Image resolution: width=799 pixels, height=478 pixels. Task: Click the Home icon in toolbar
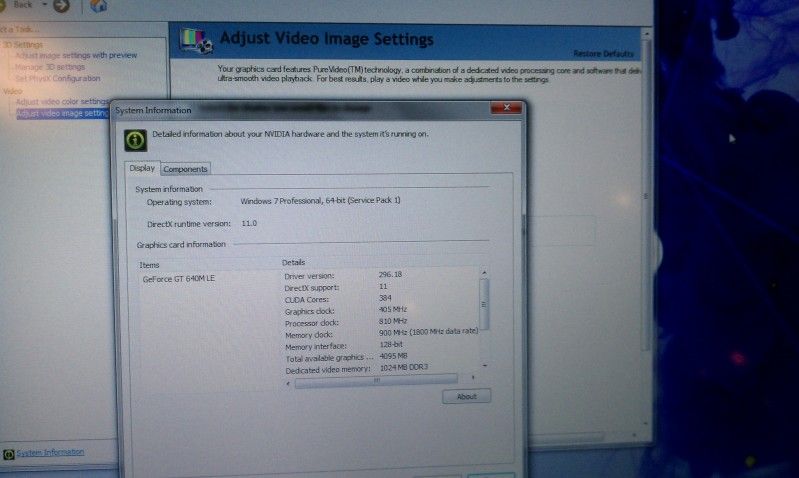pyautogui.click(x=98, y=6)
